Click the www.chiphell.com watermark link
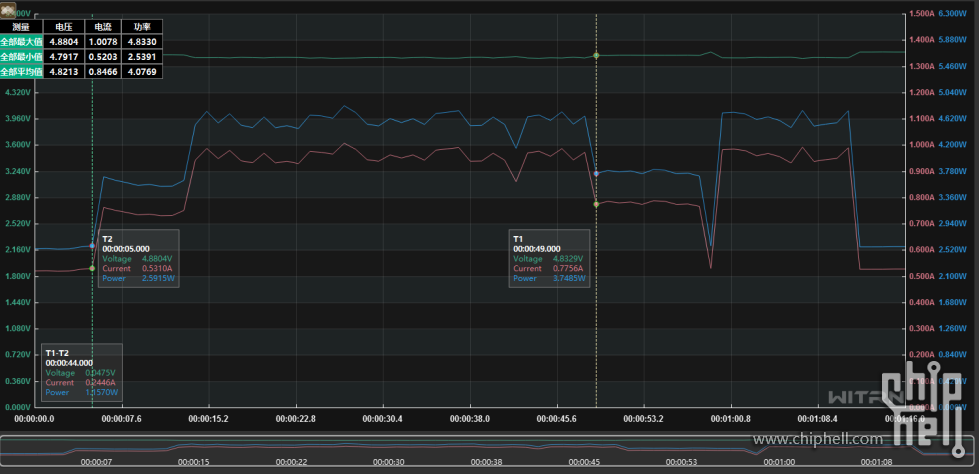979x474 pixels. [x=818, y=439]
